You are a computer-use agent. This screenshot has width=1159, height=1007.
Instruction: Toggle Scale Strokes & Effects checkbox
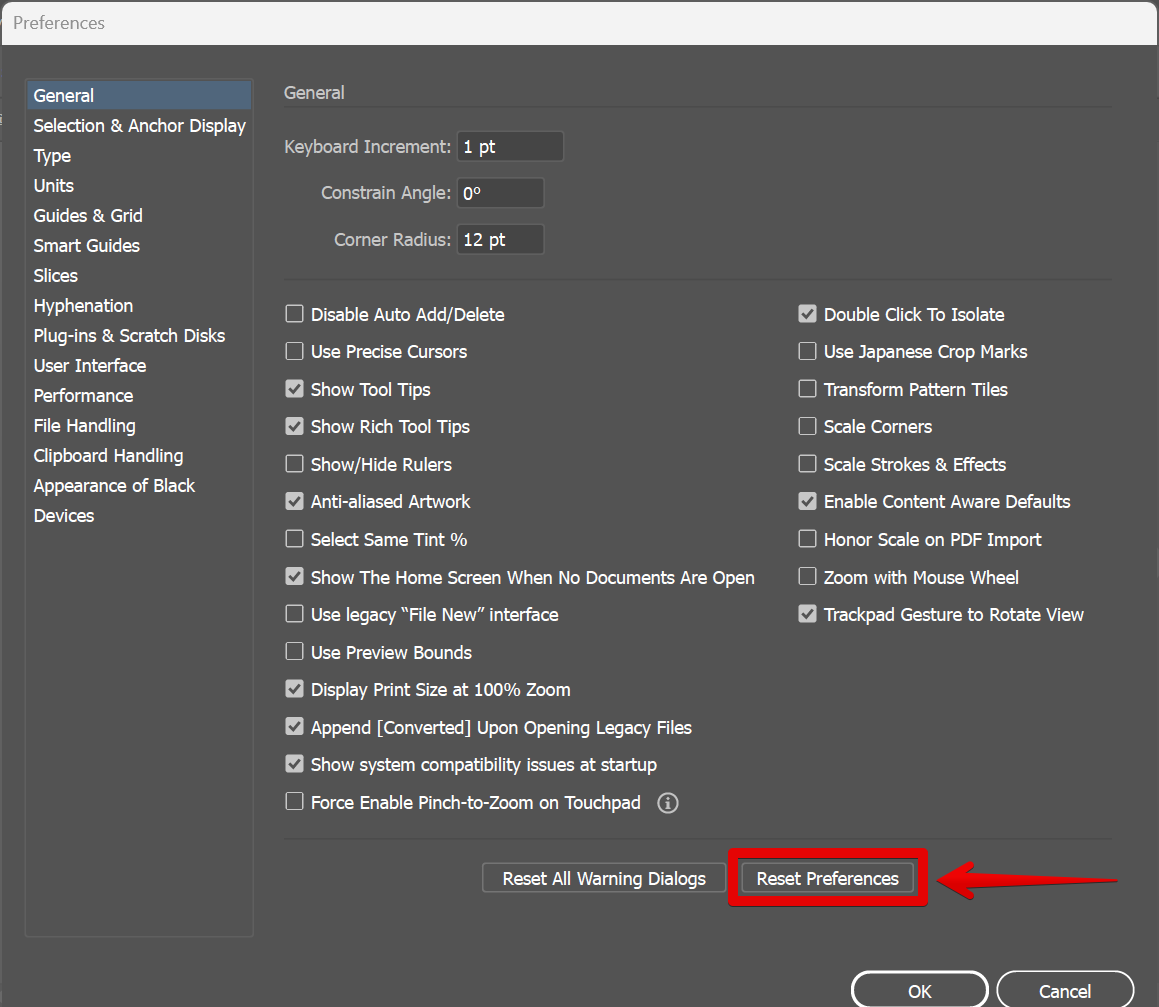[x=807, y=464]
